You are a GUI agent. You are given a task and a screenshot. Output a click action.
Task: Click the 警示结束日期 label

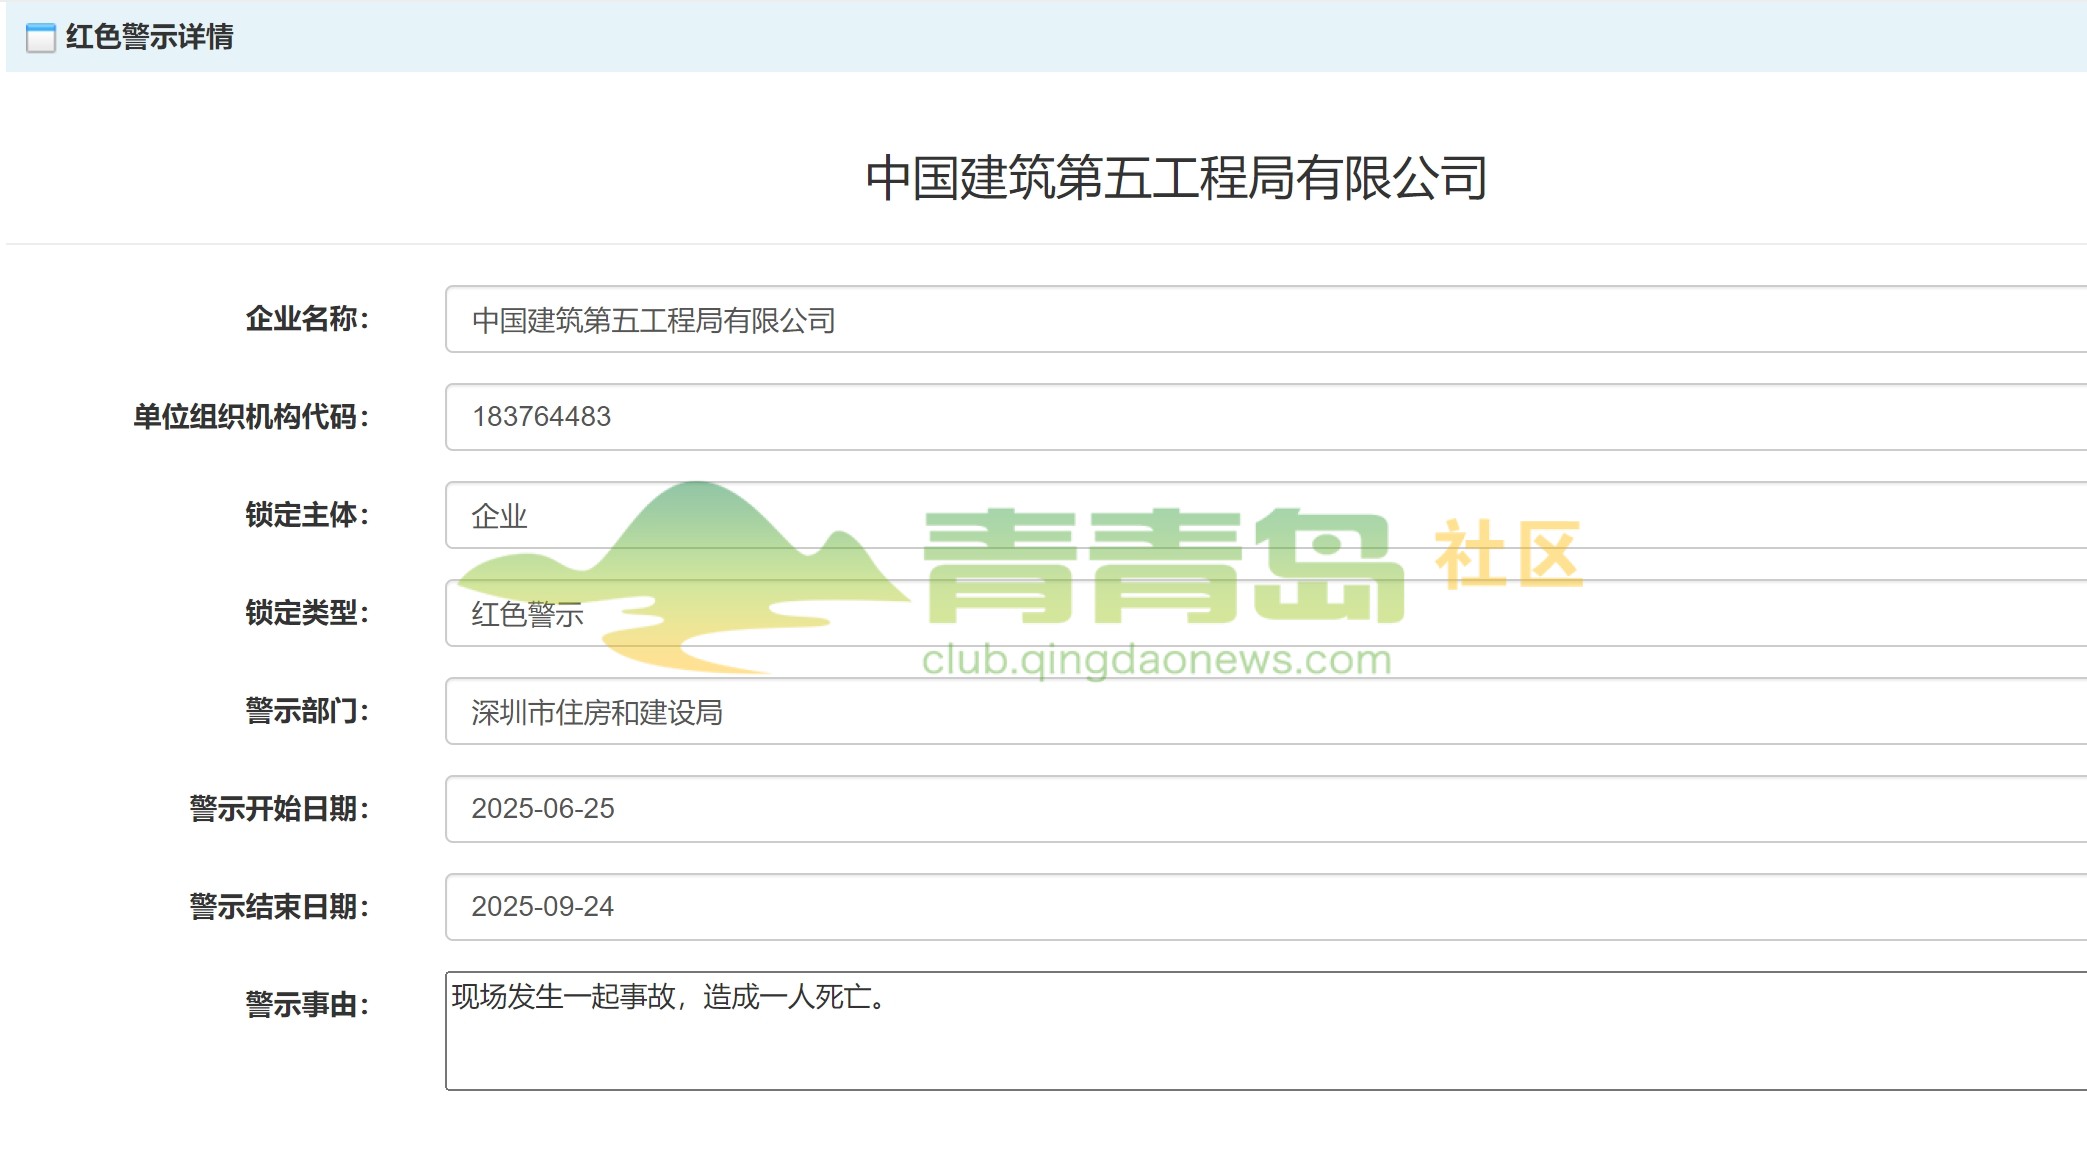click(x=280, y=907)
